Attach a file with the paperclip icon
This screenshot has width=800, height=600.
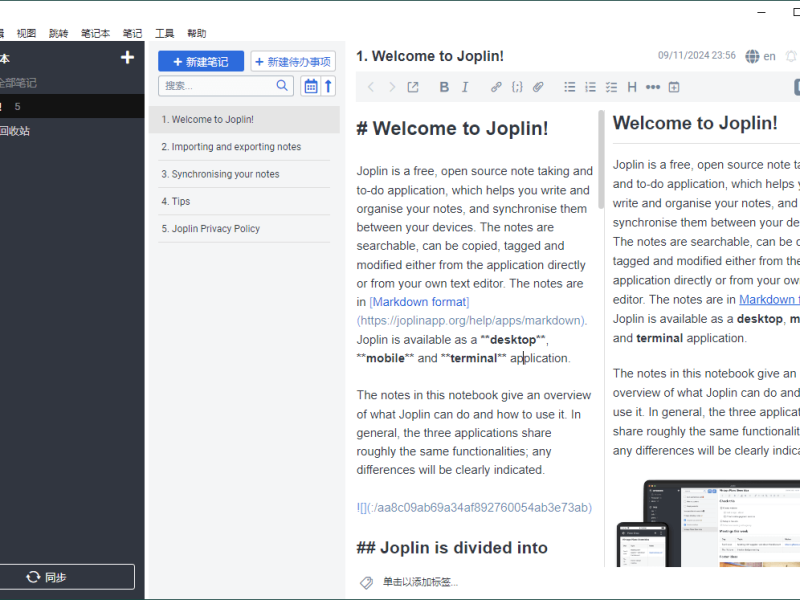538,87
